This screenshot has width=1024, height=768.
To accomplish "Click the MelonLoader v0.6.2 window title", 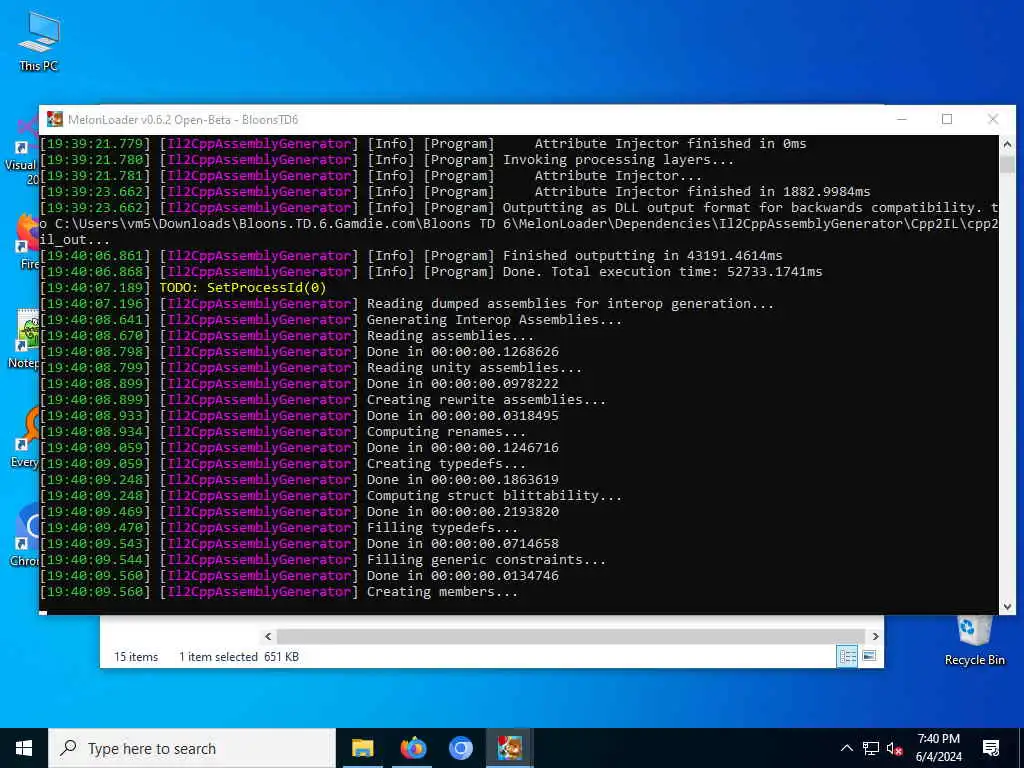I will click(x=183, y=120).
